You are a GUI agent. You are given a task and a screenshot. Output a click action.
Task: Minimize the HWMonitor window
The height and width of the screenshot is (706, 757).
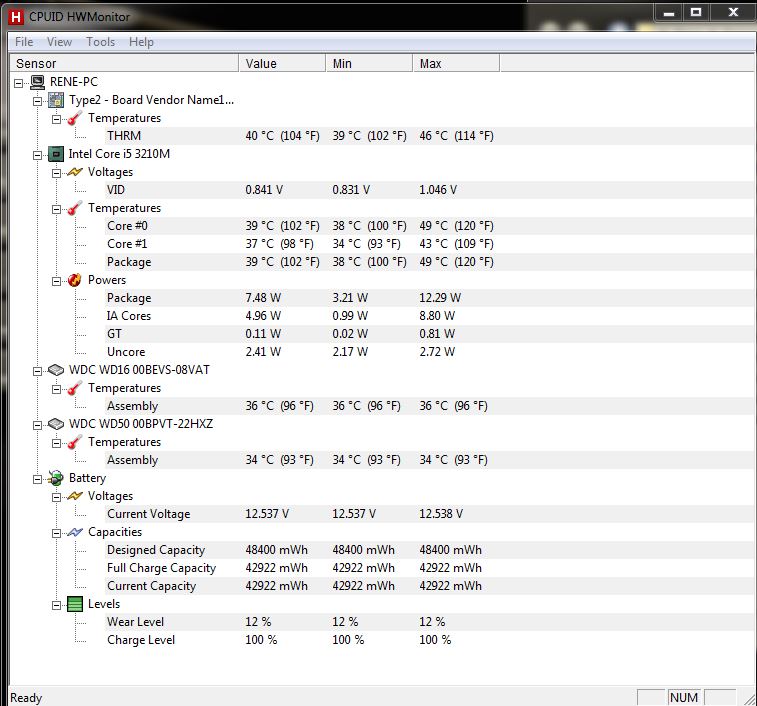(669, 13)
